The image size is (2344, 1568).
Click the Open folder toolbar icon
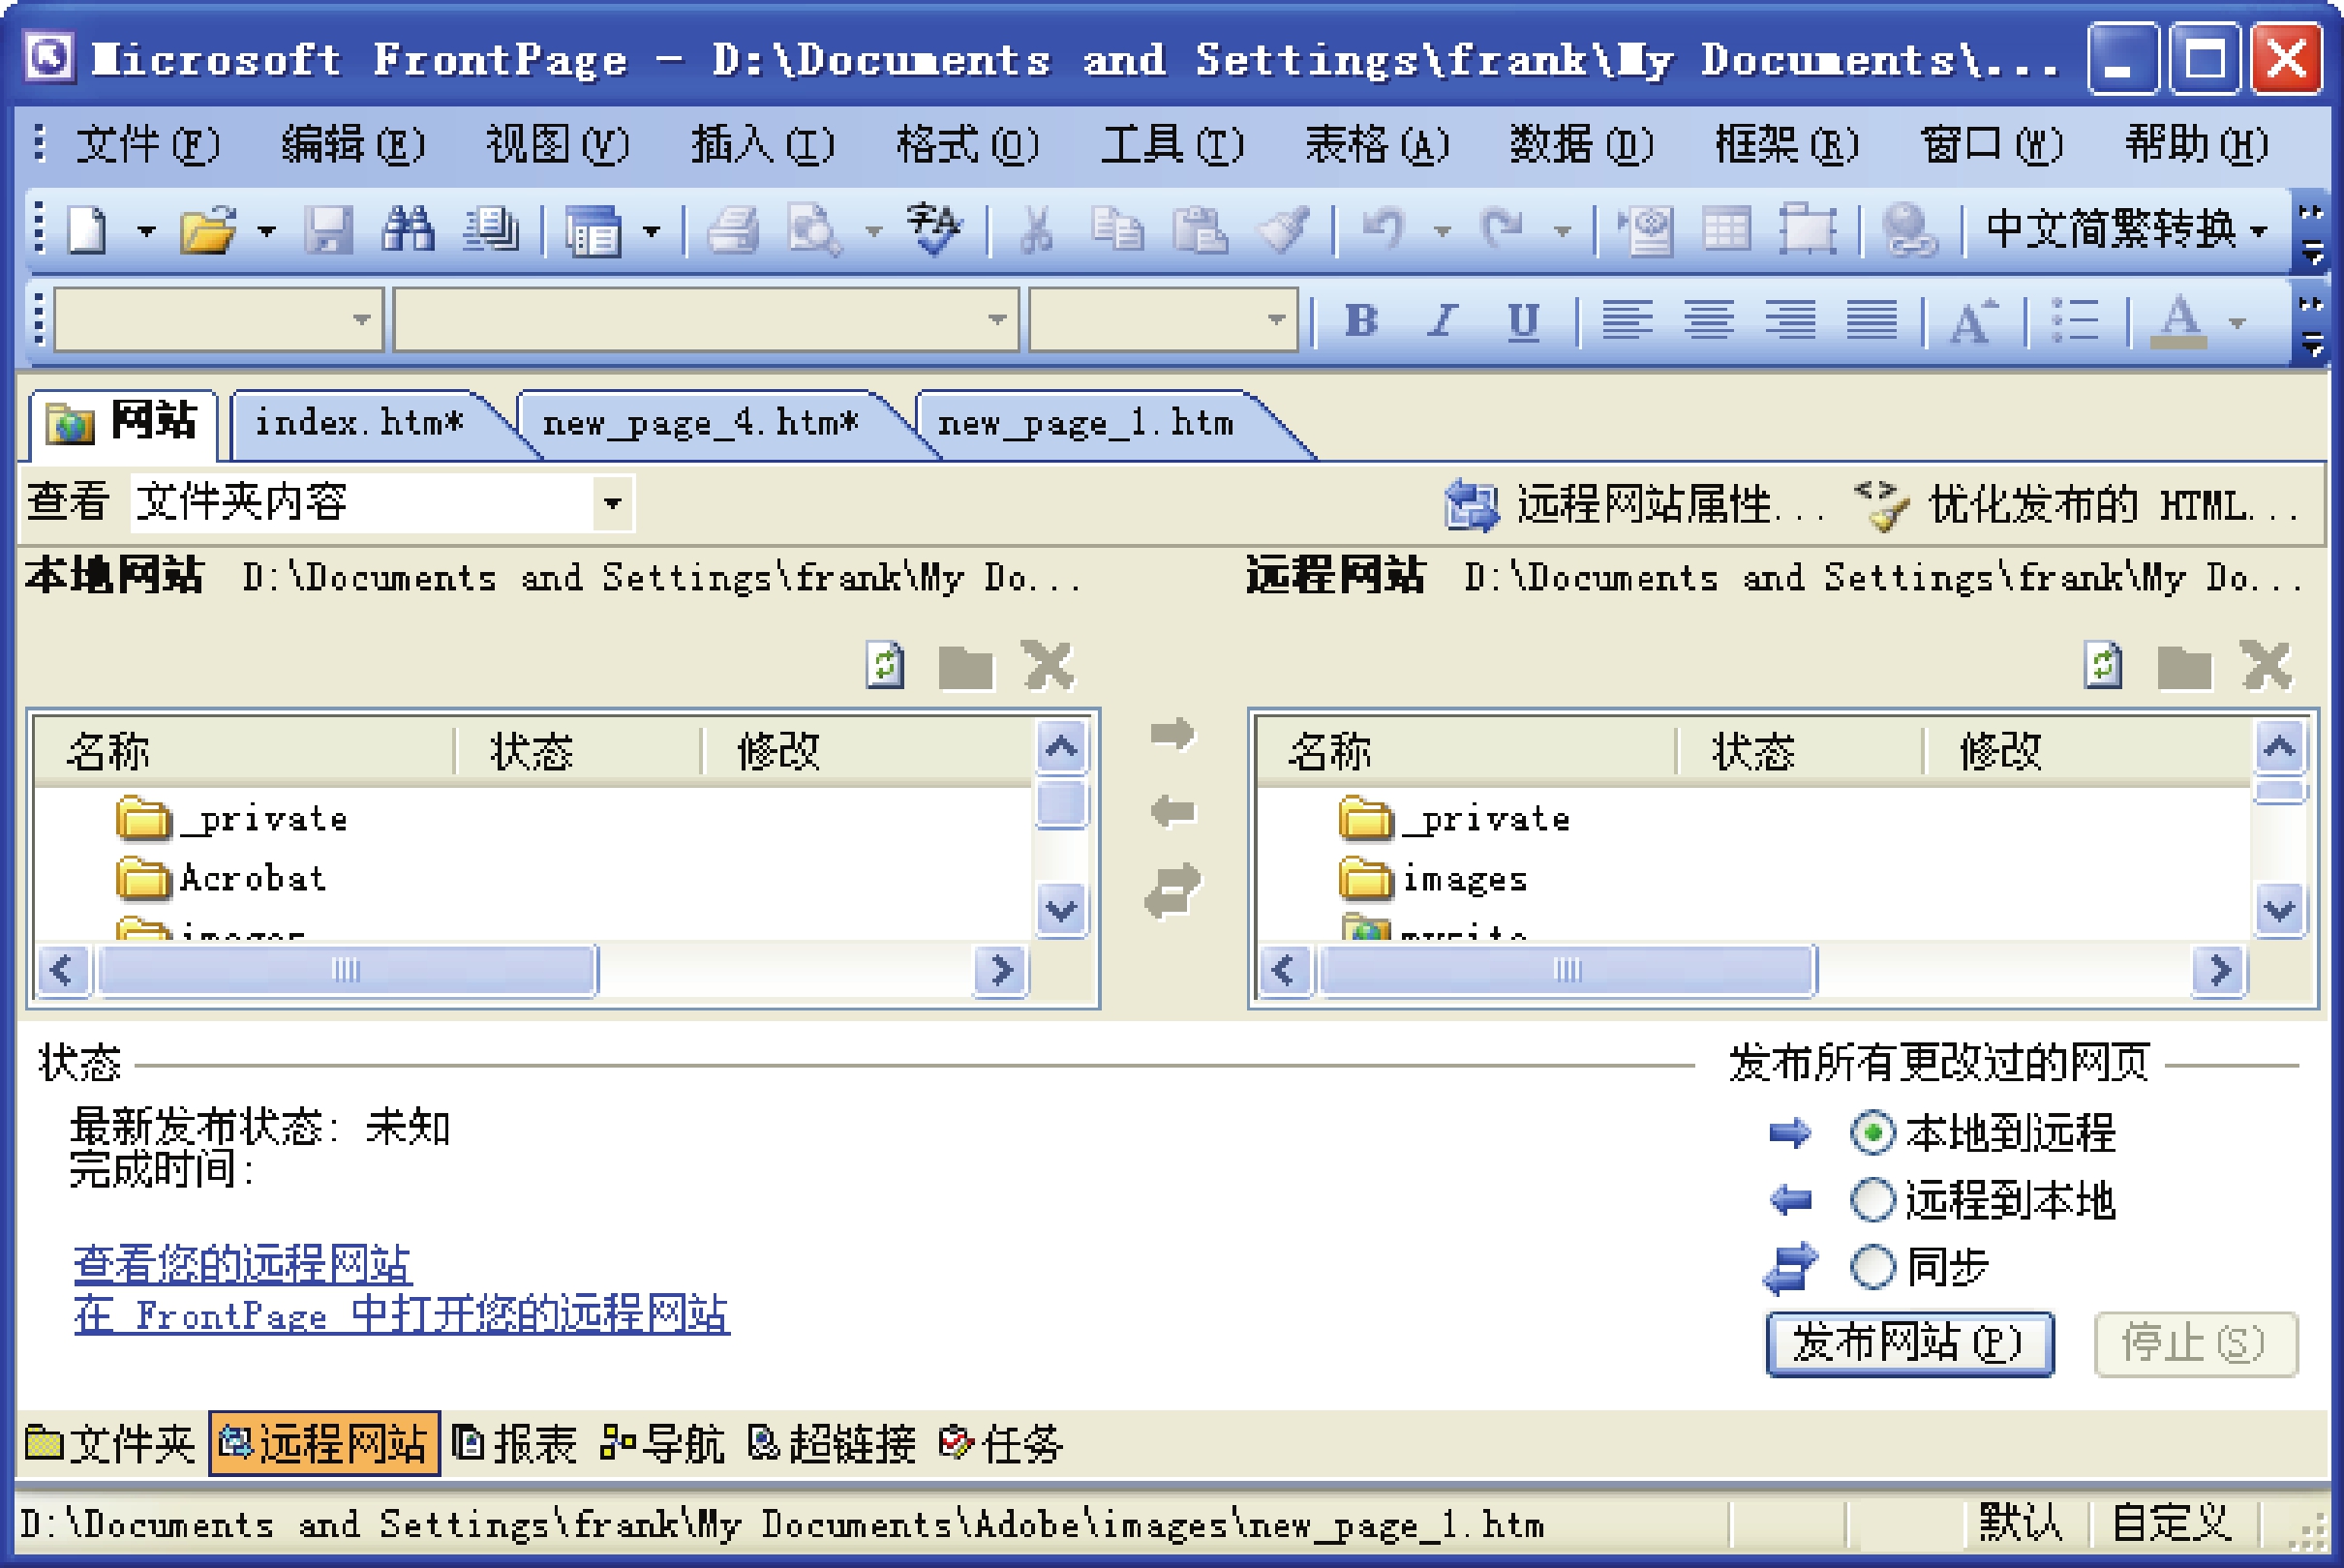[x=208, y=230]
